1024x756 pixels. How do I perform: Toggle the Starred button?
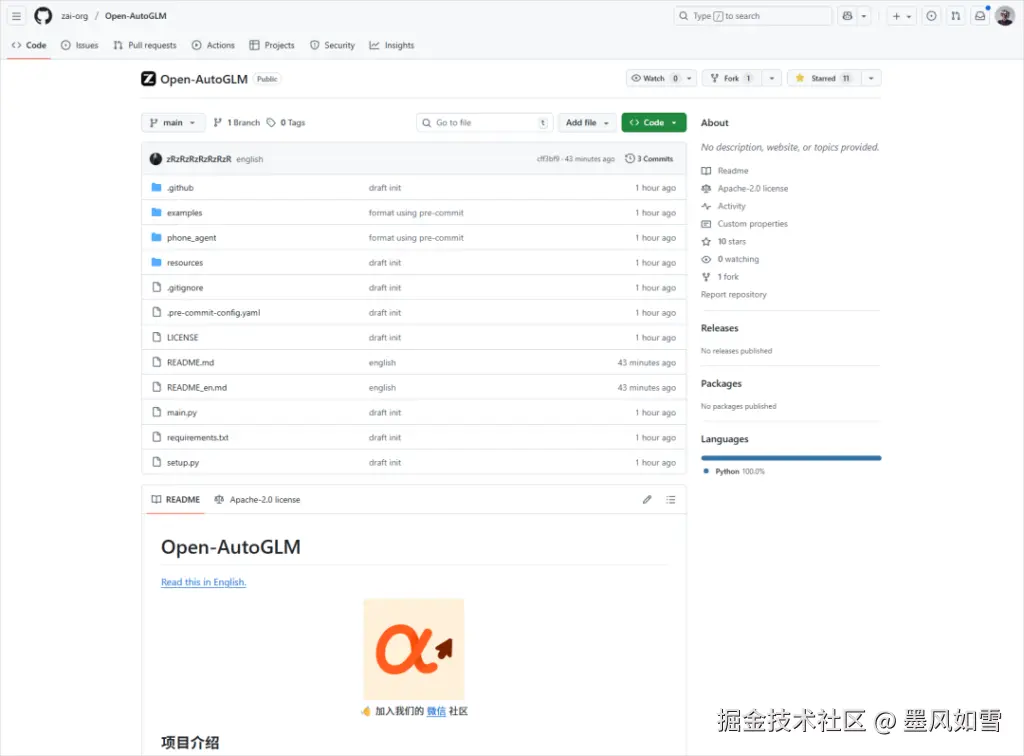824,78
